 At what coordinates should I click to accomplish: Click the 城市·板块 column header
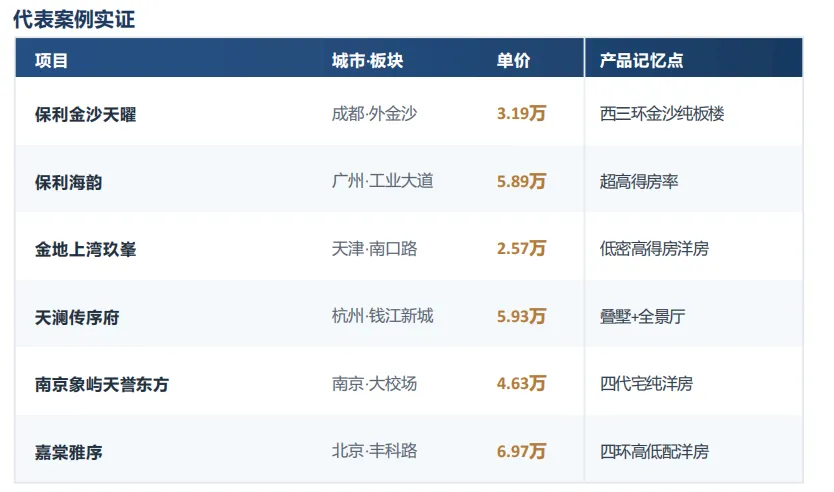(x=368, y=61)
